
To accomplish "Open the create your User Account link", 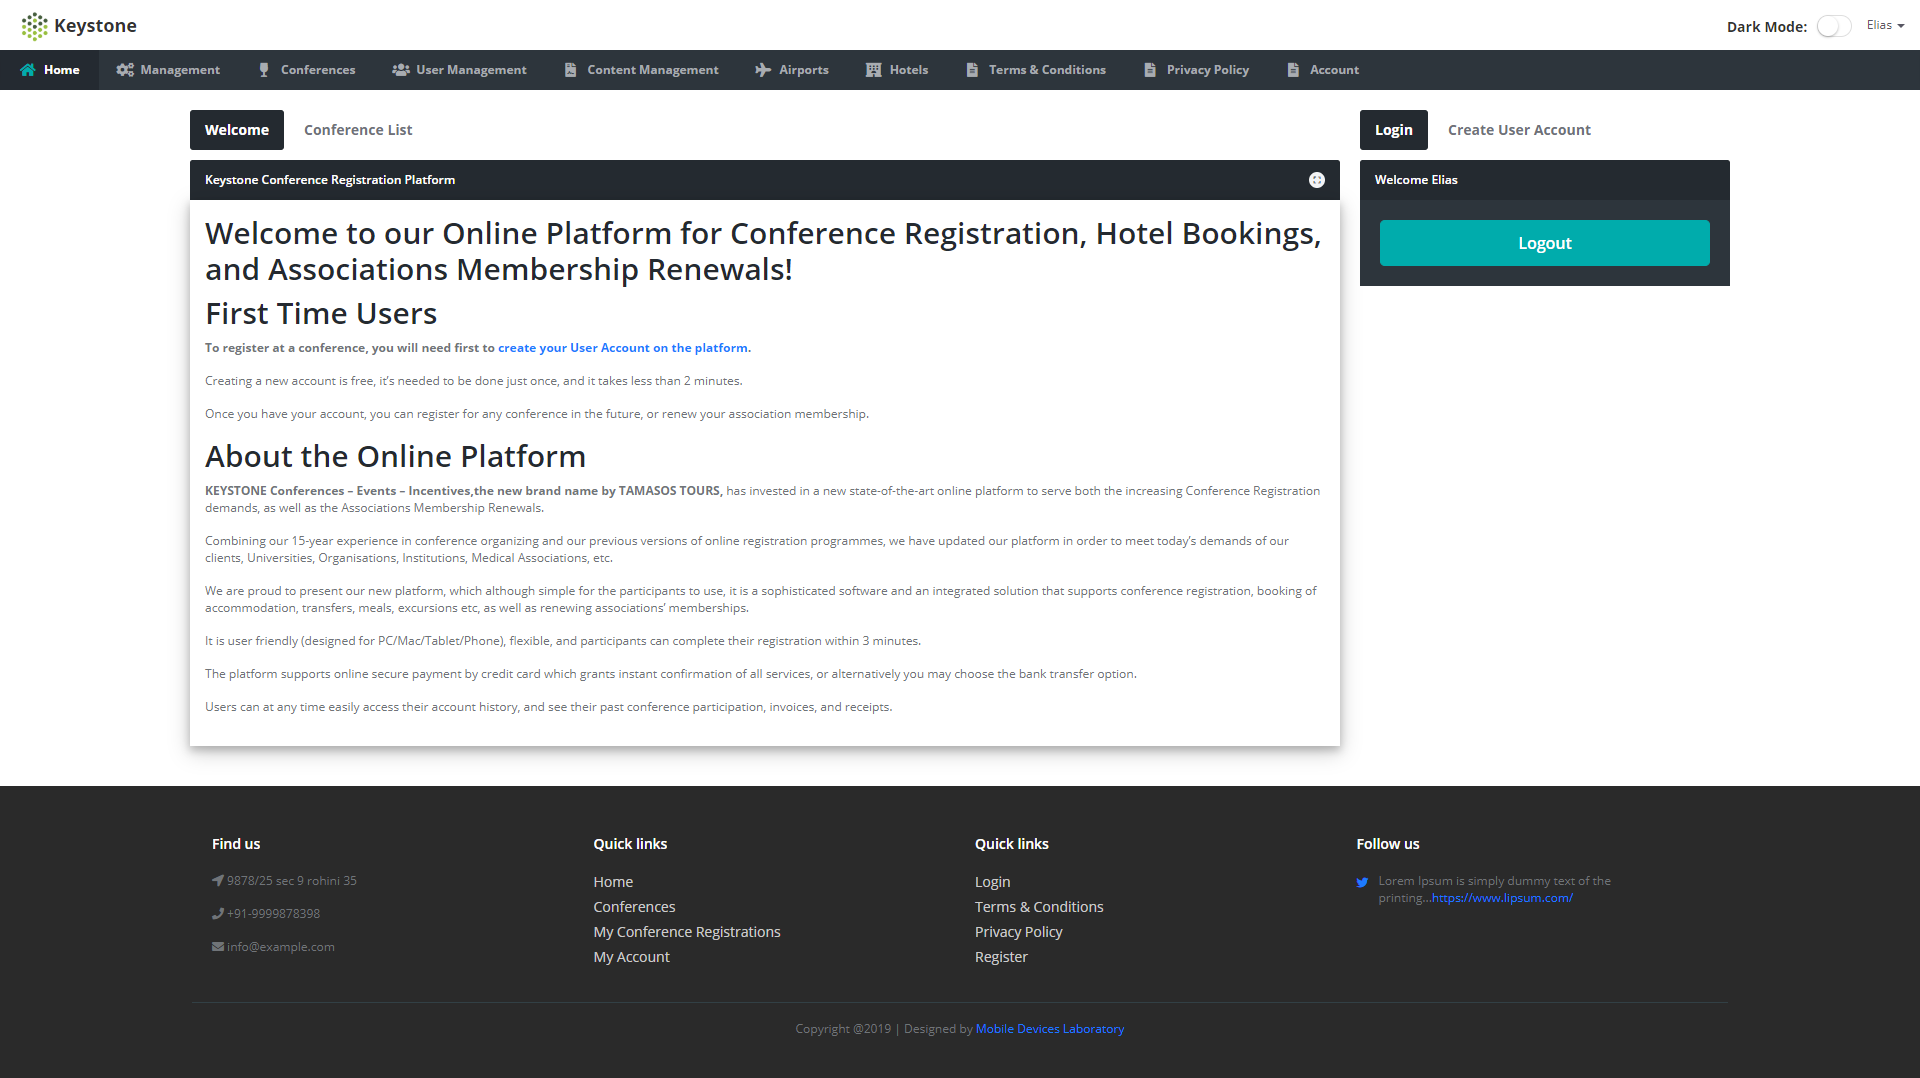I will [x=622, y=348].
